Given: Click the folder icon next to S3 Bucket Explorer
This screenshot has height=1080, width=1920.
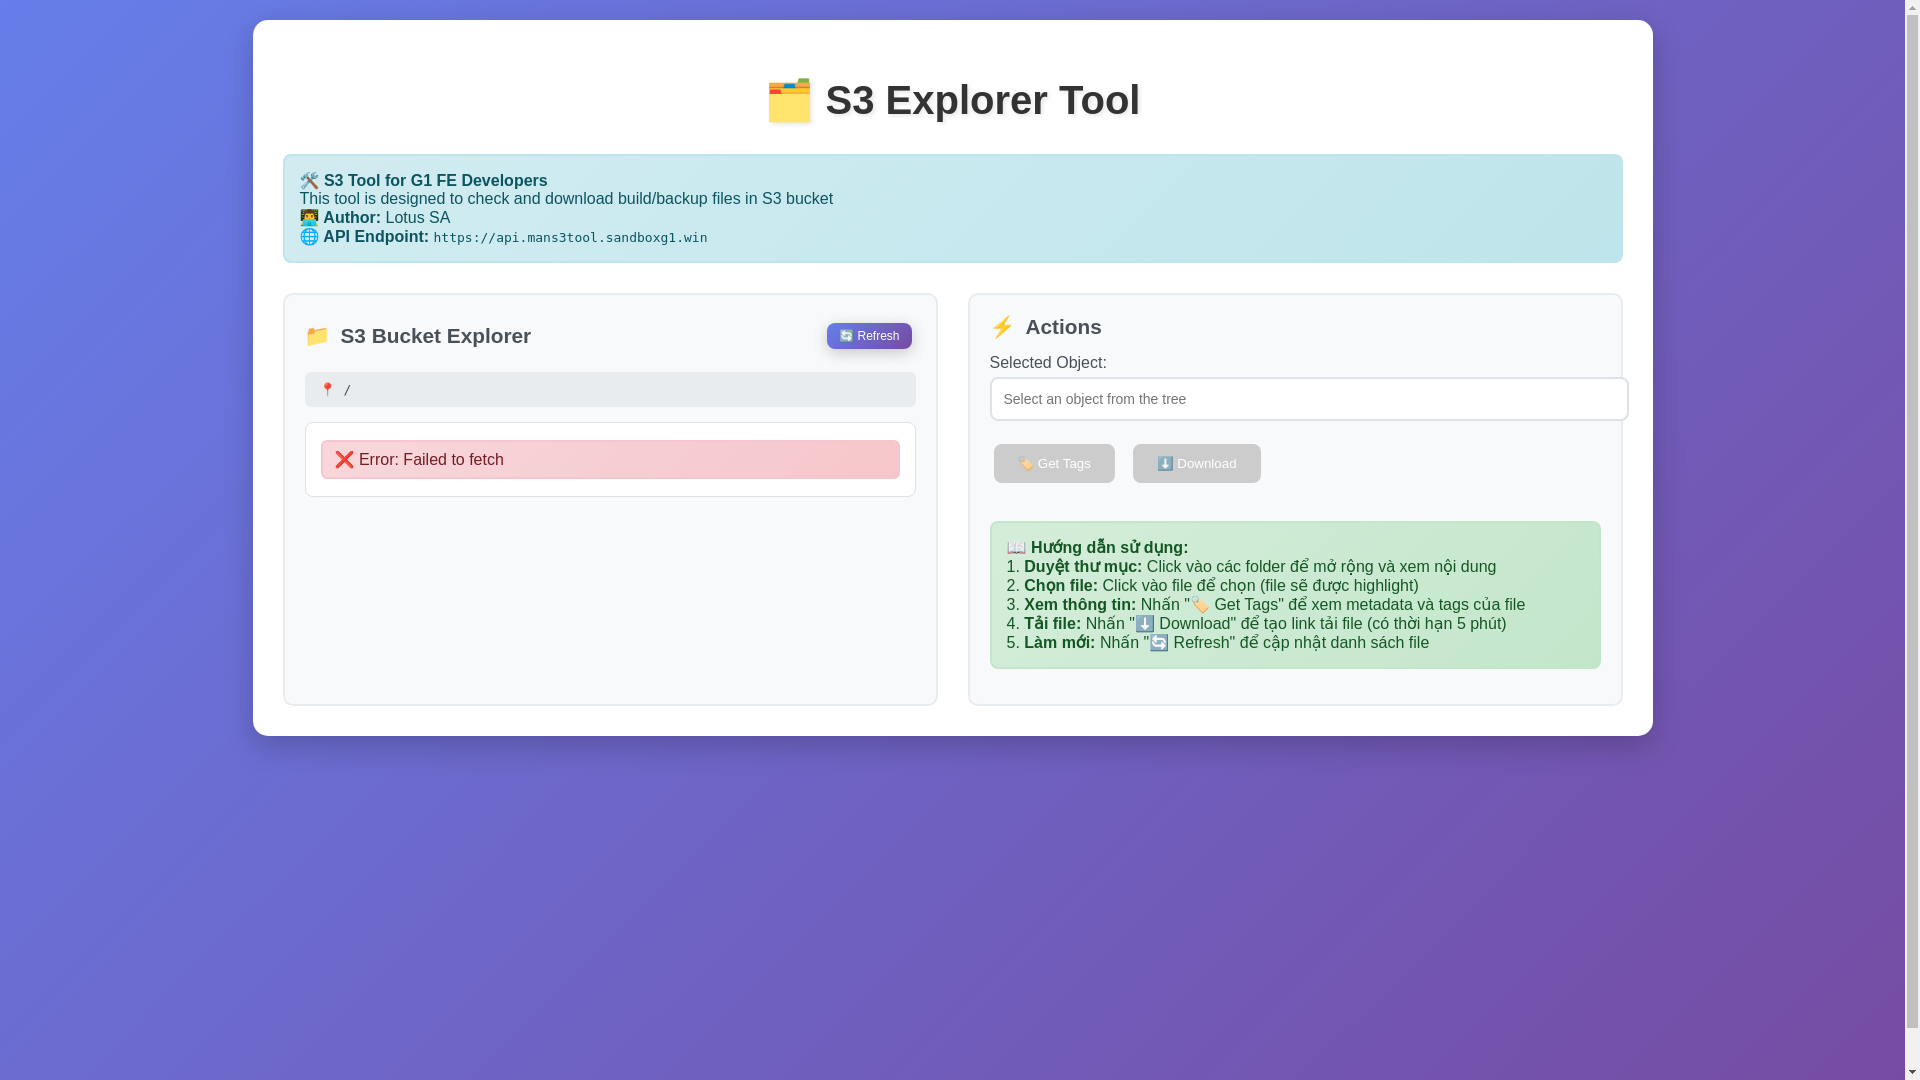Looking at the screenshot, I should pos(317,336).
